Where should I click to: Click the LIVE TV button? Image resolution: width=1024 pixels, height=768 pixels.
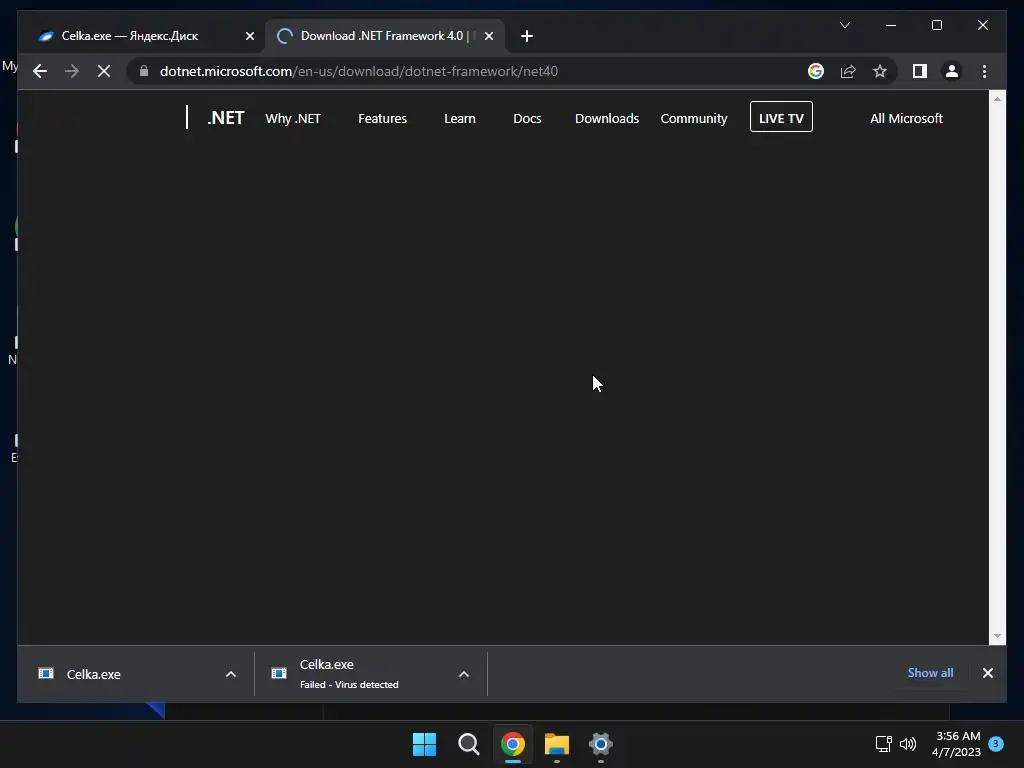(x=781, y=117)
